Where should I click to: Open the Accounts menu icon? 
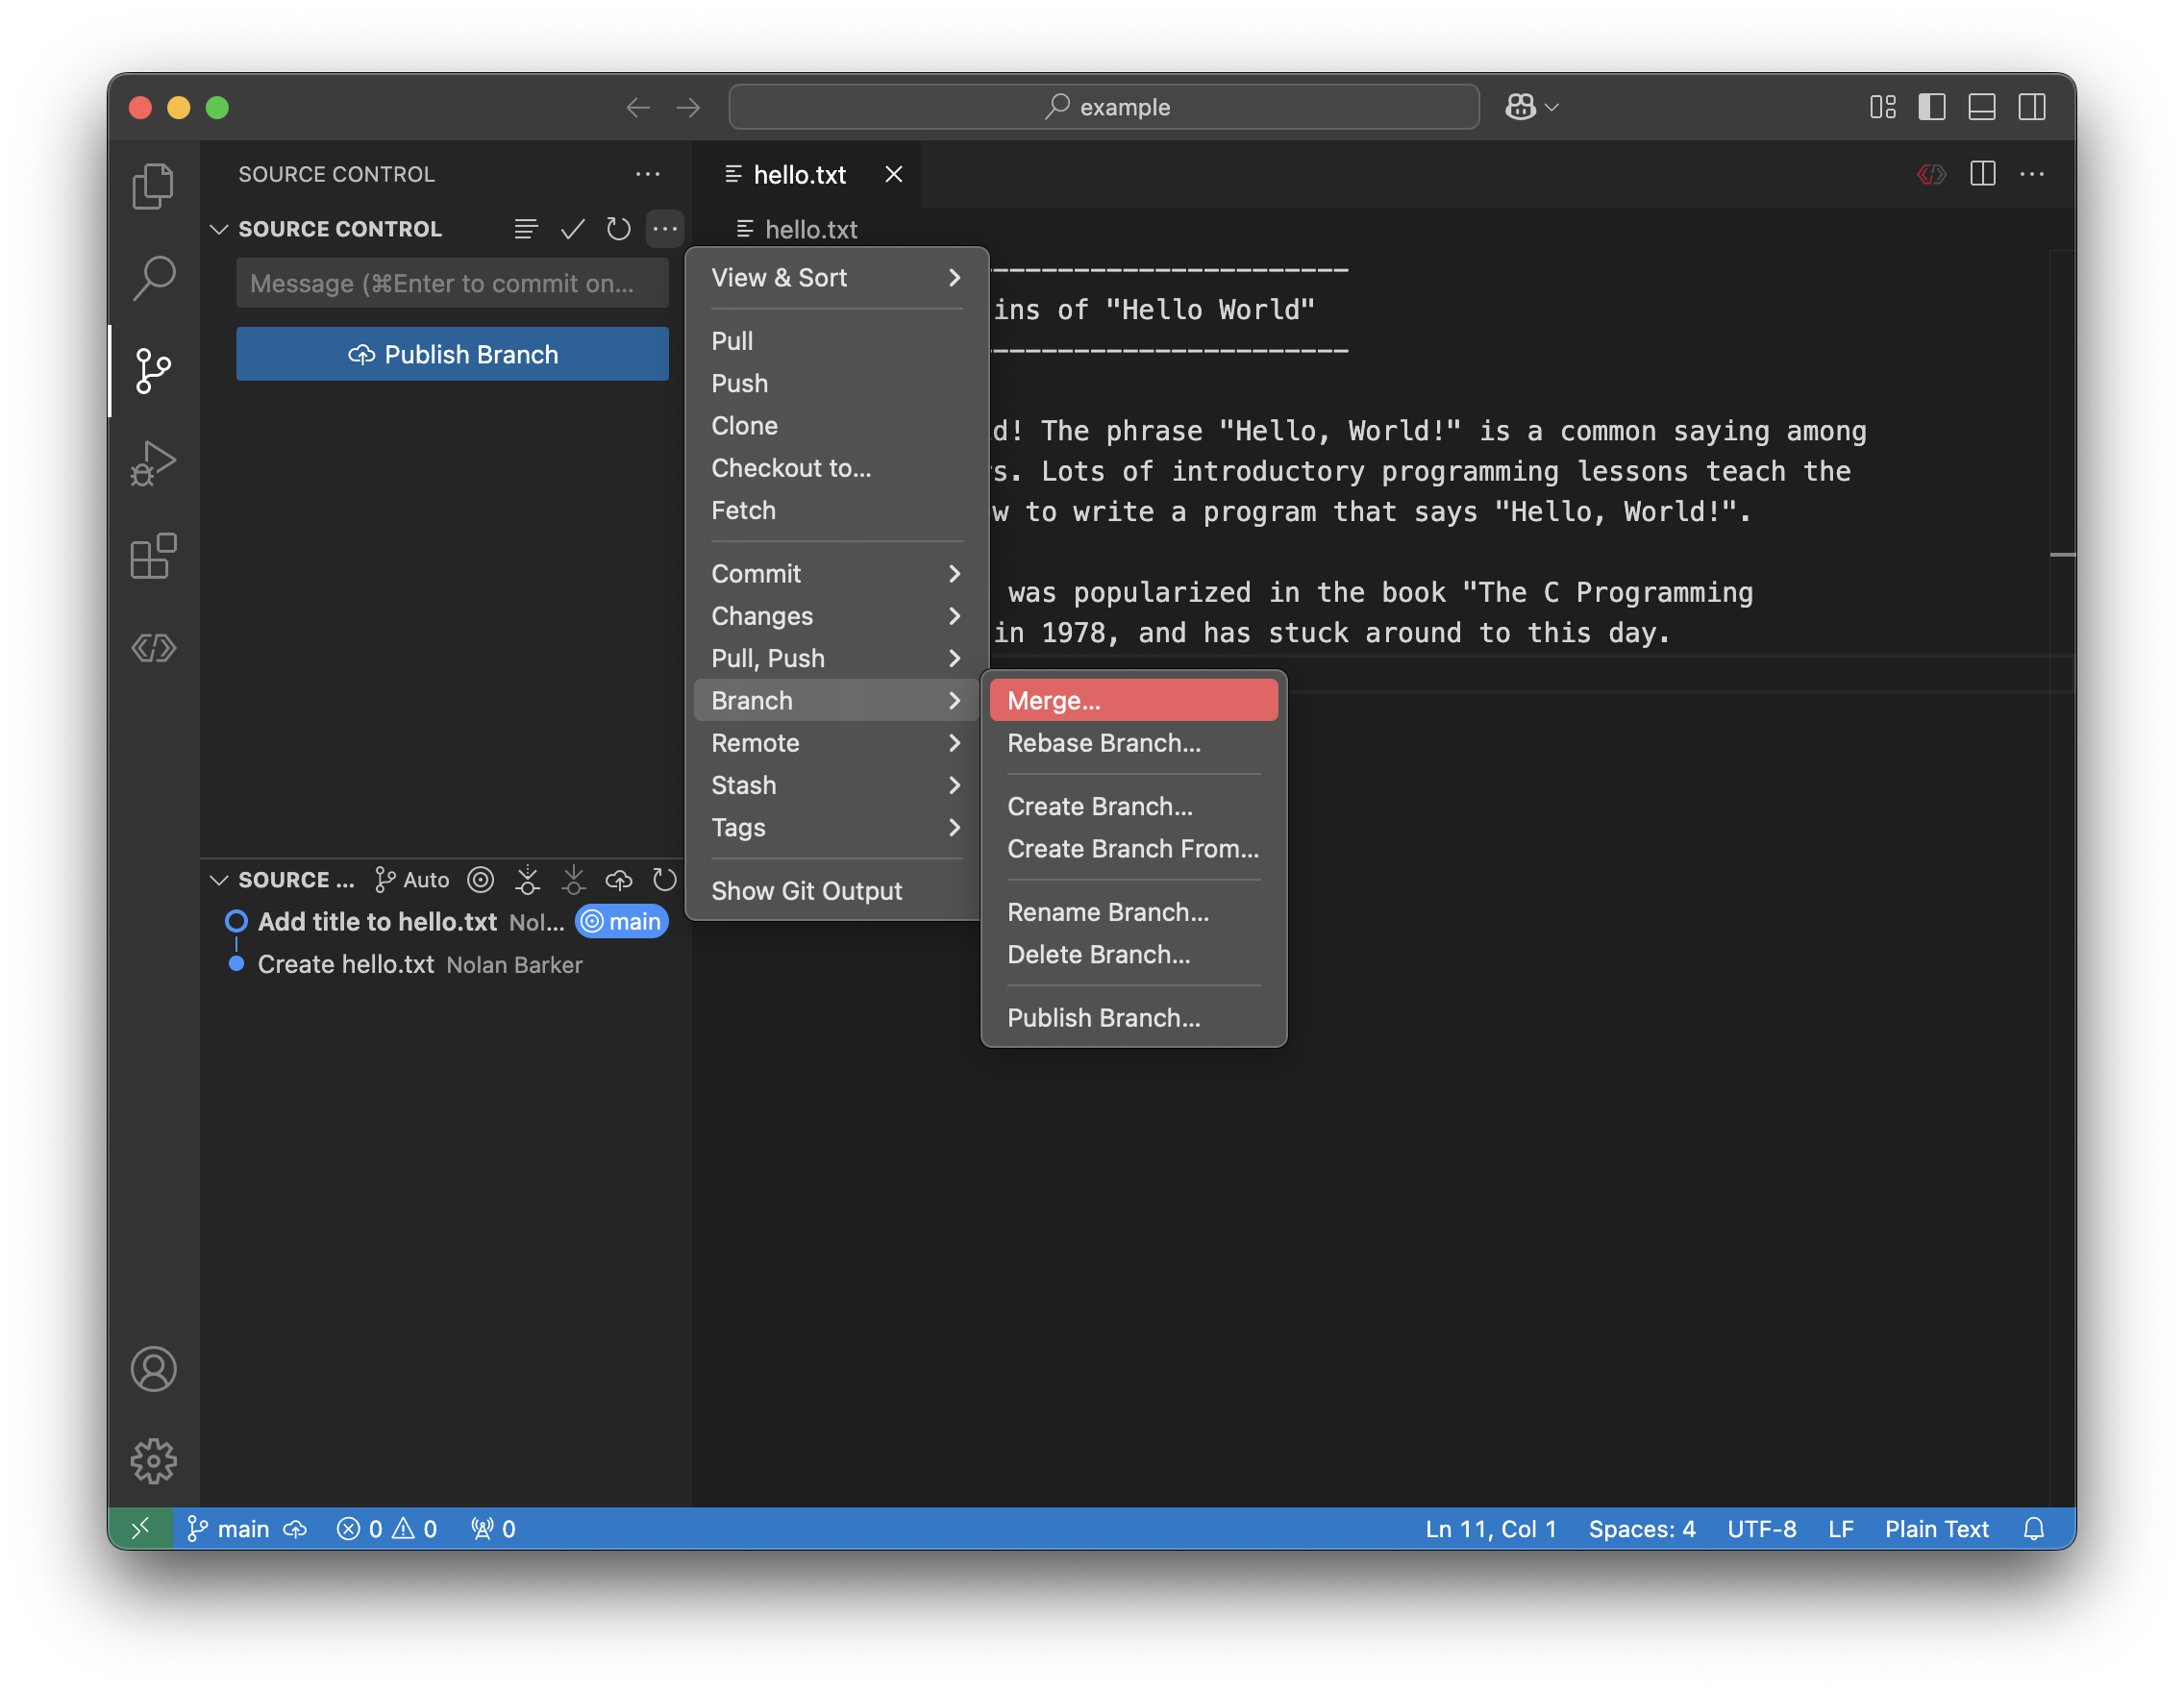pyautogui.click(x=153, y=1368)
